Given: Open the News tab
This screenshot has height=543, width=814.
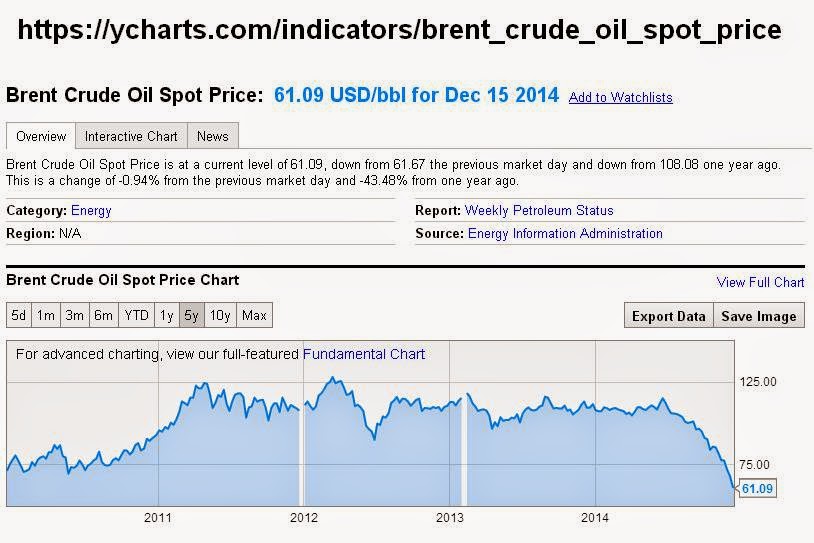Looking at the screenshot, I should pyautogui.click(x=212, y=136).
